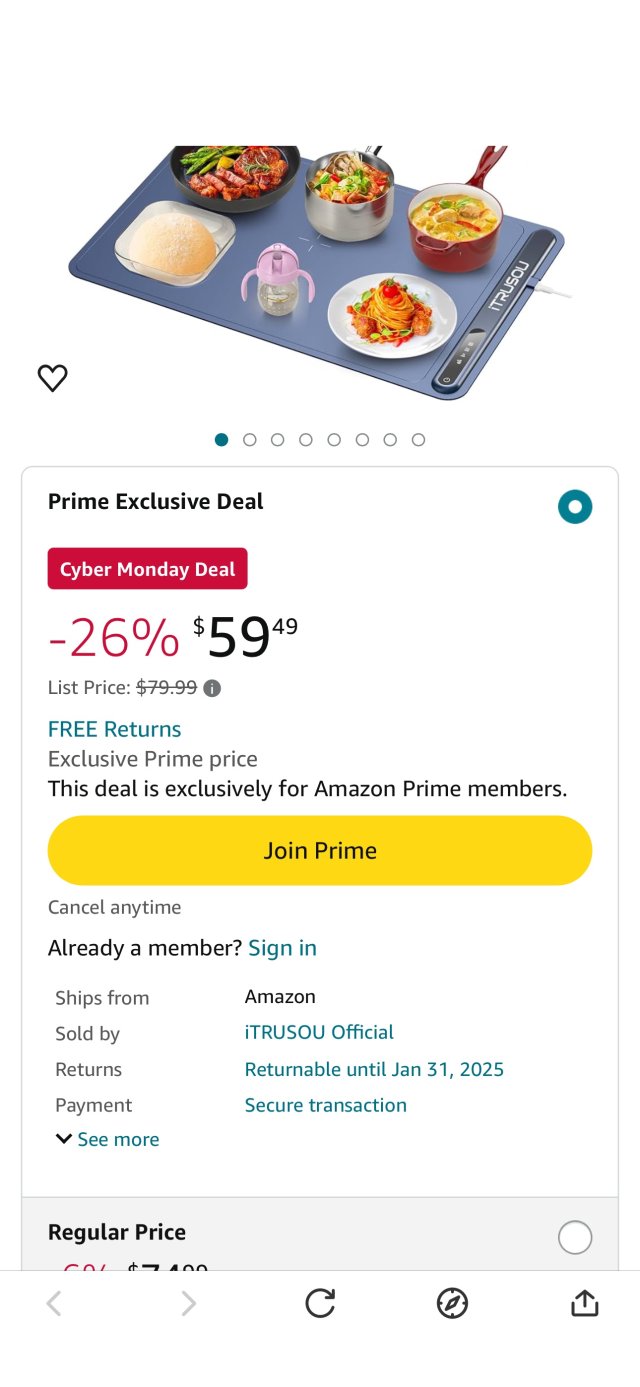Click the List Price info icon
Viewport: 640px width, 1387px height.
click(x=212, y=688)
